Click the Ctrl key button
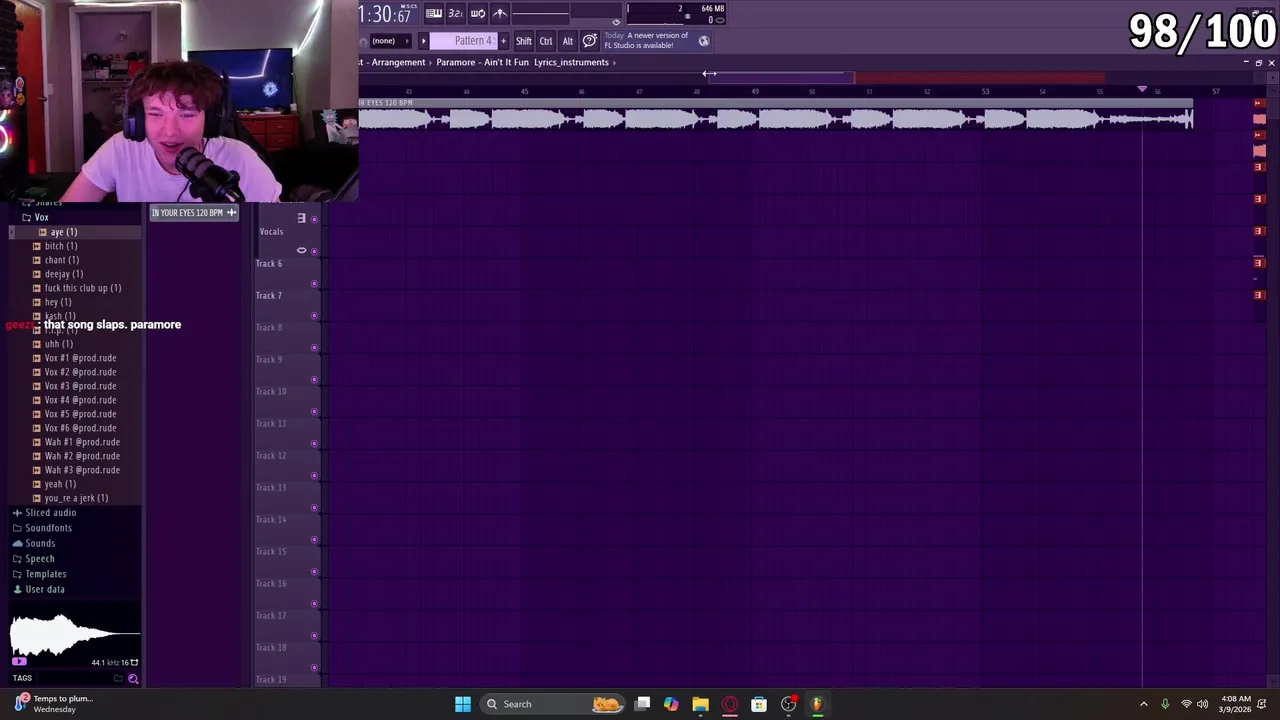This screenshot has width=1280, height=720. [546, 41]
